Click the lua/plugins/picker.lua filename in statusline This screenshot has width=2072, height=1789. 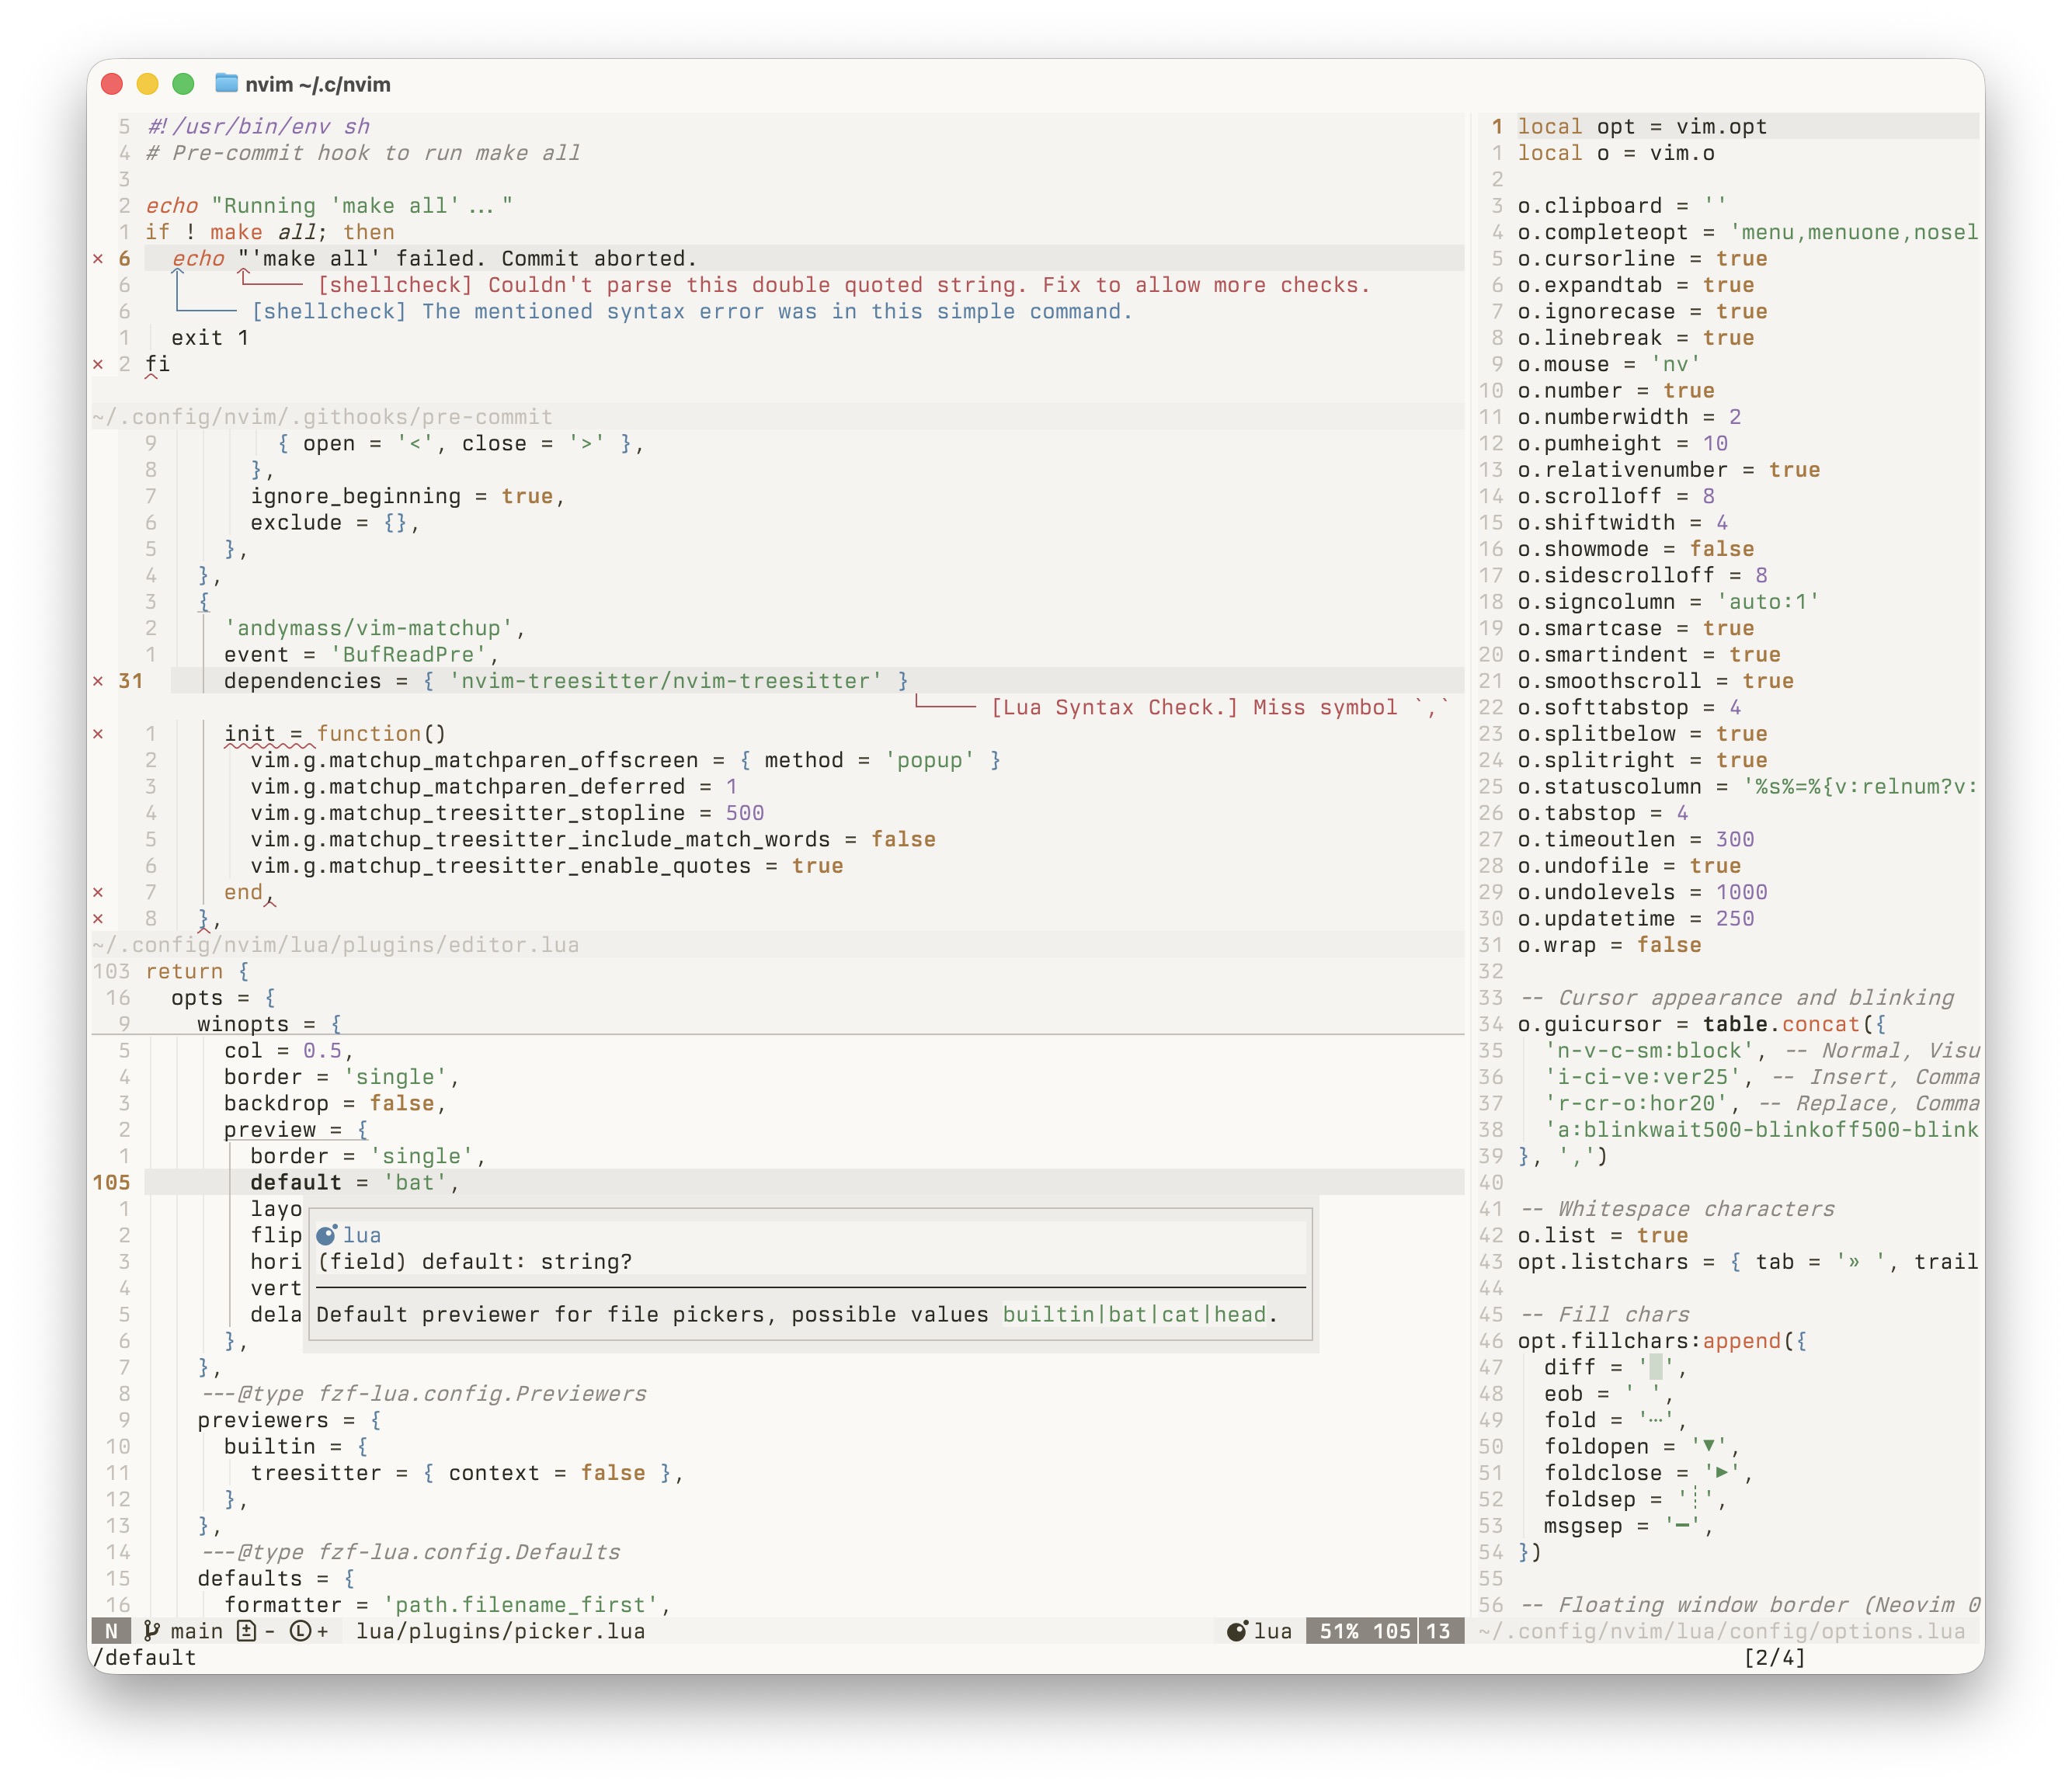click(x=500, y=1631)
